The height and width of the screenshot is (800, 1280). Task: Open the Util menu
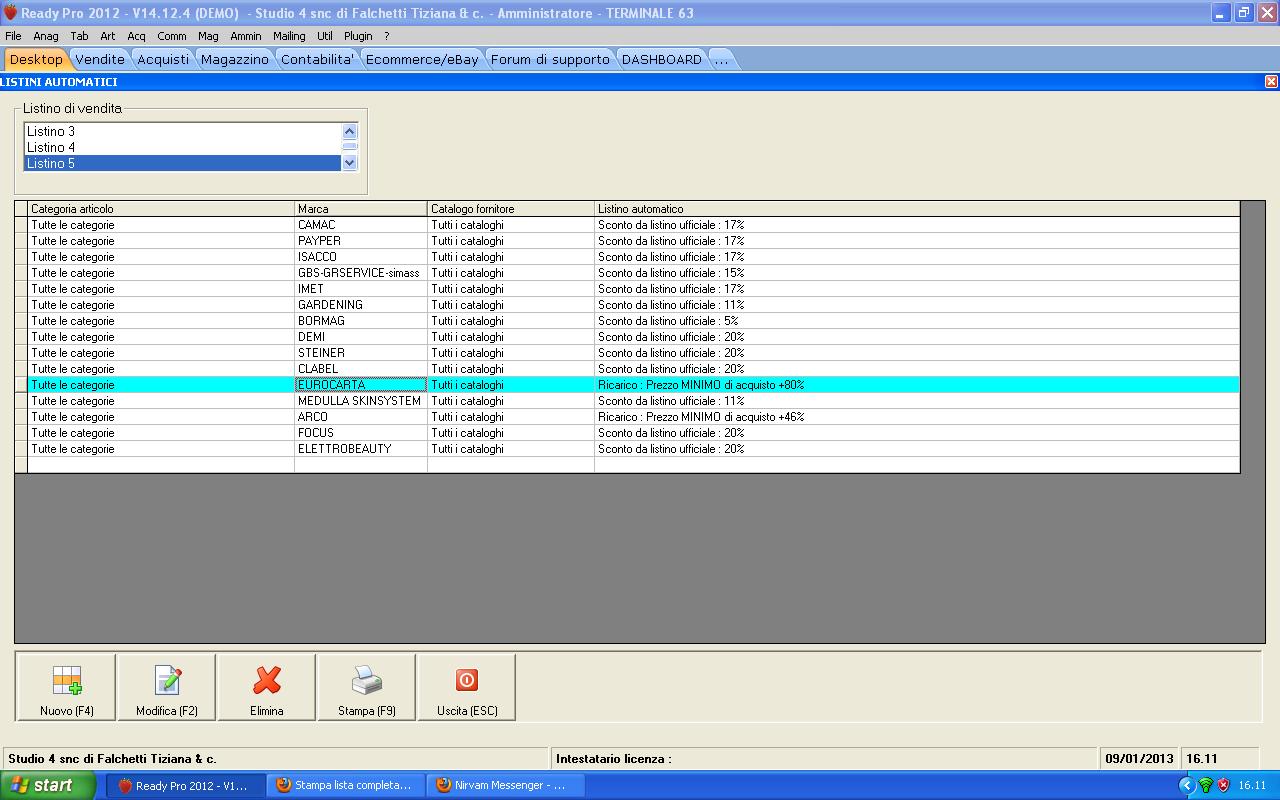coord(325,36)
